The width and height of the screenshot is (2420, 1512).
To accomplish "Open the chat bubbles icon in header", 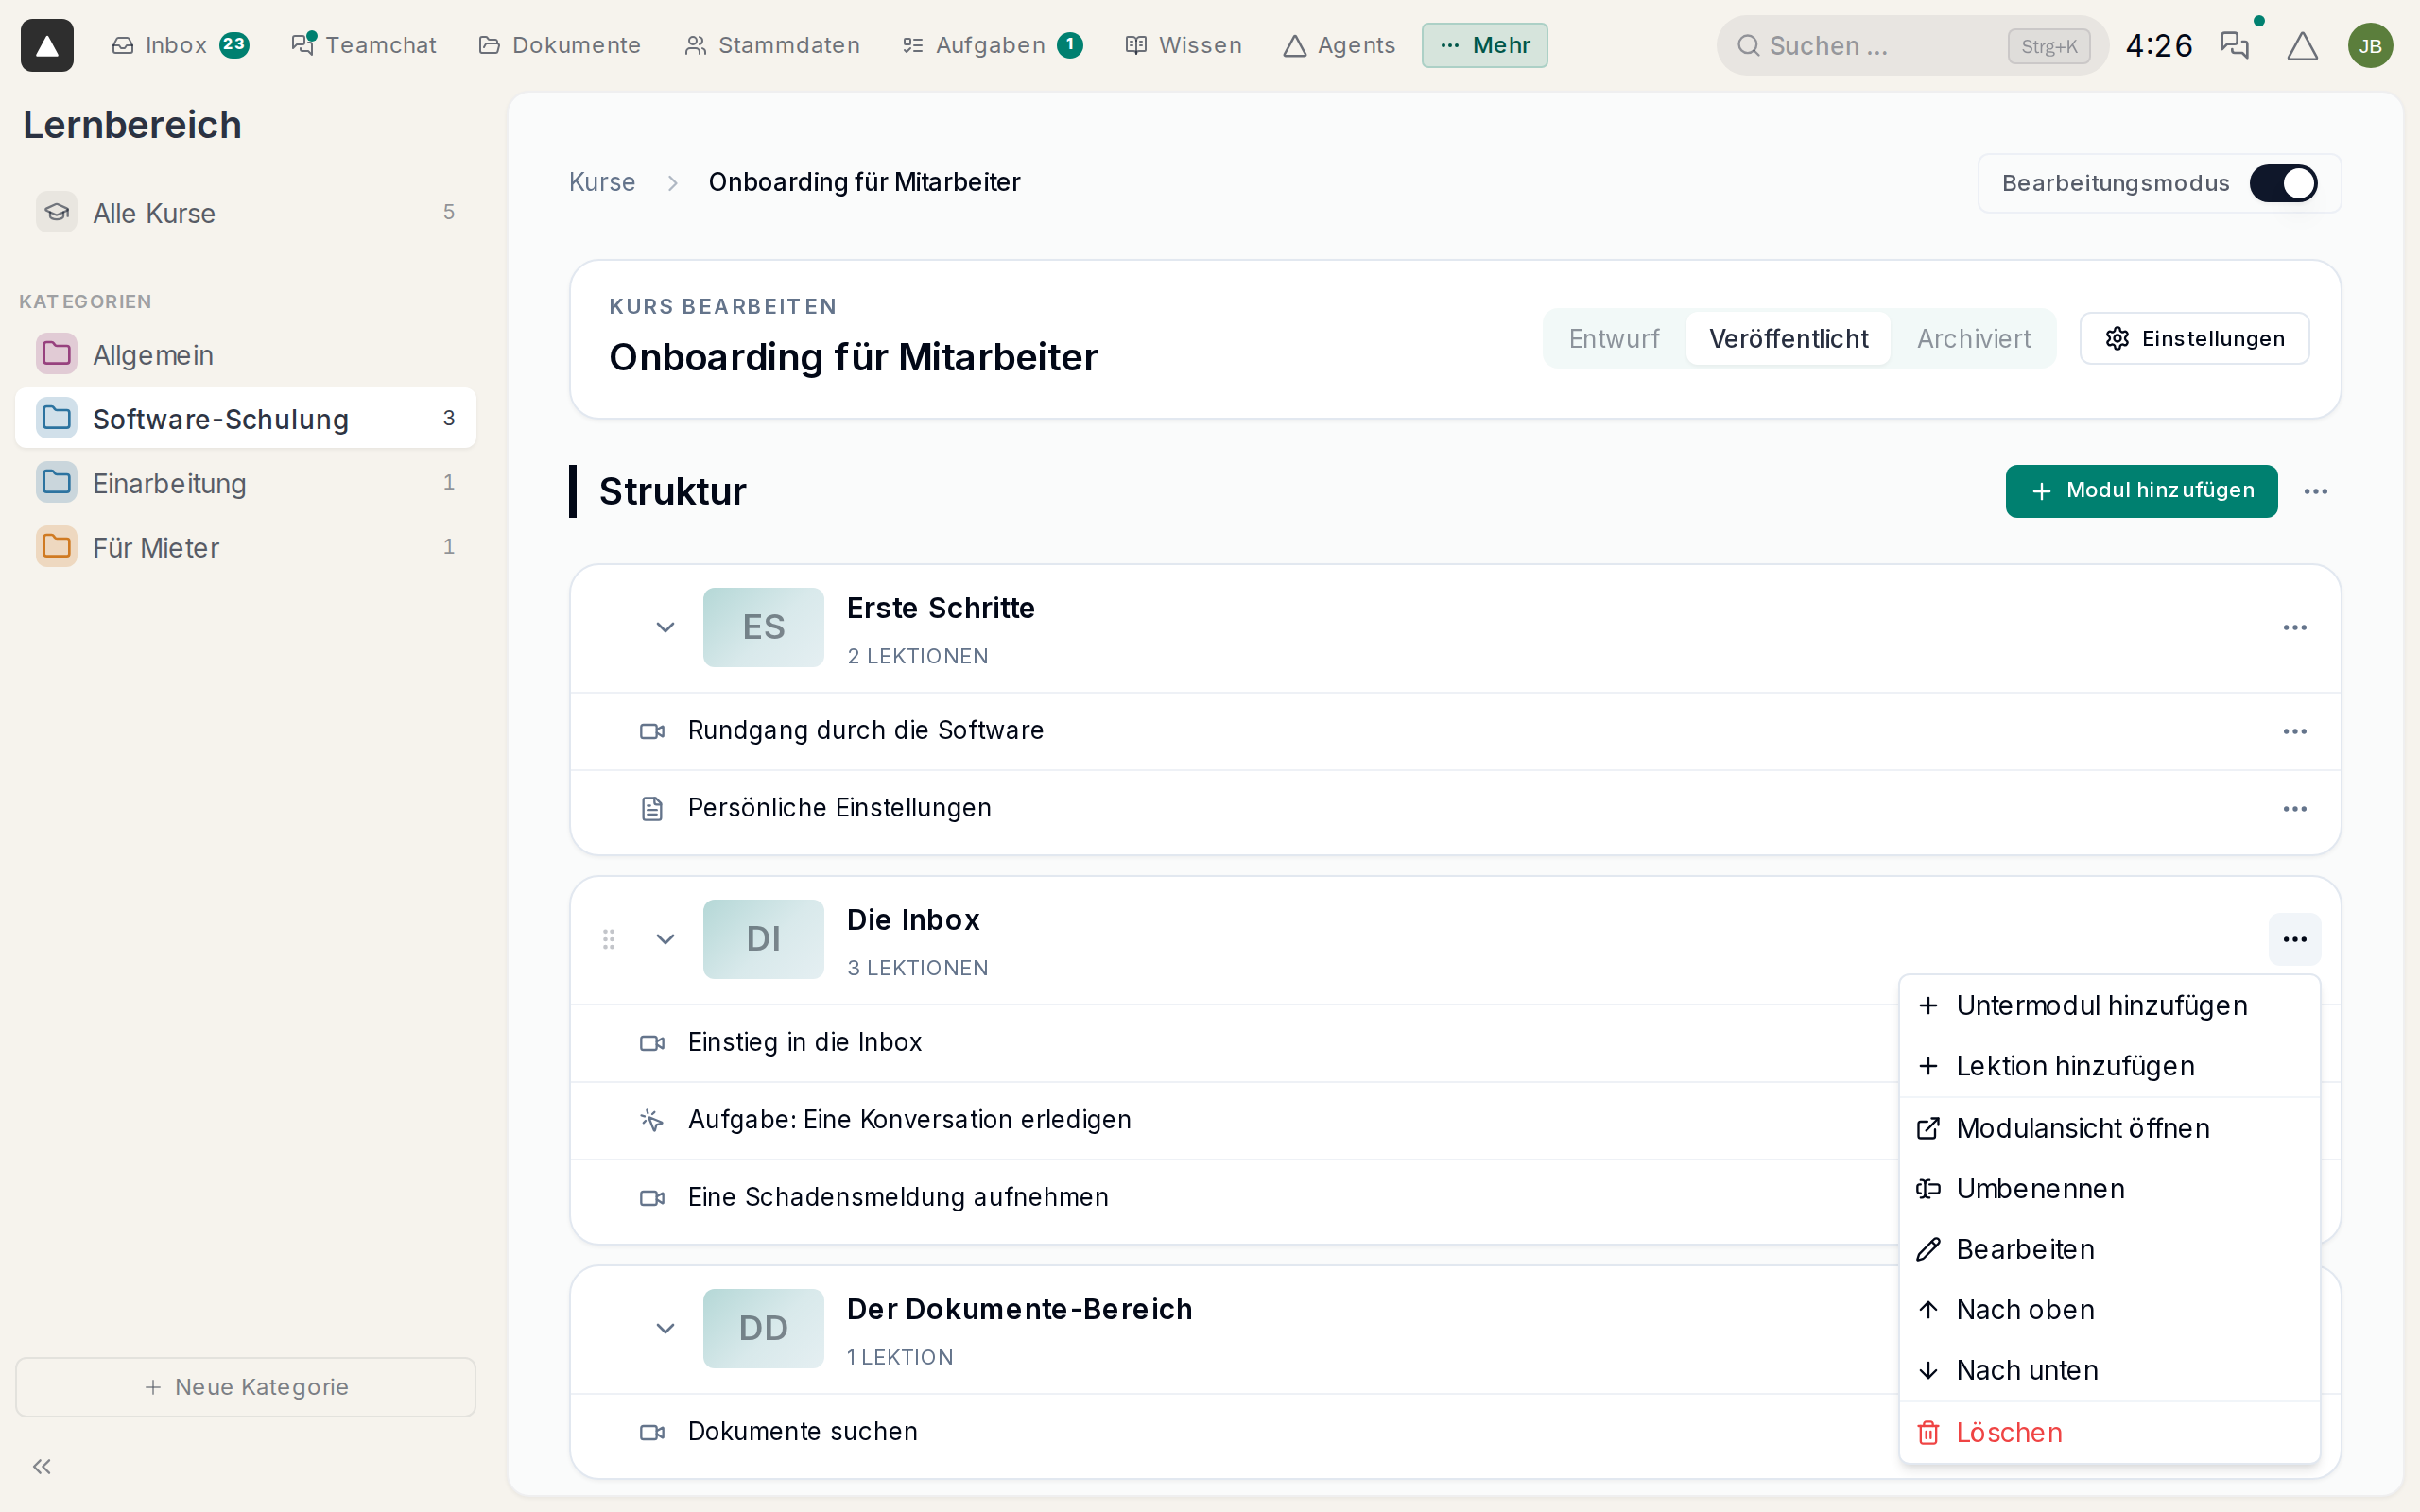I will (x=2233, y=45).
